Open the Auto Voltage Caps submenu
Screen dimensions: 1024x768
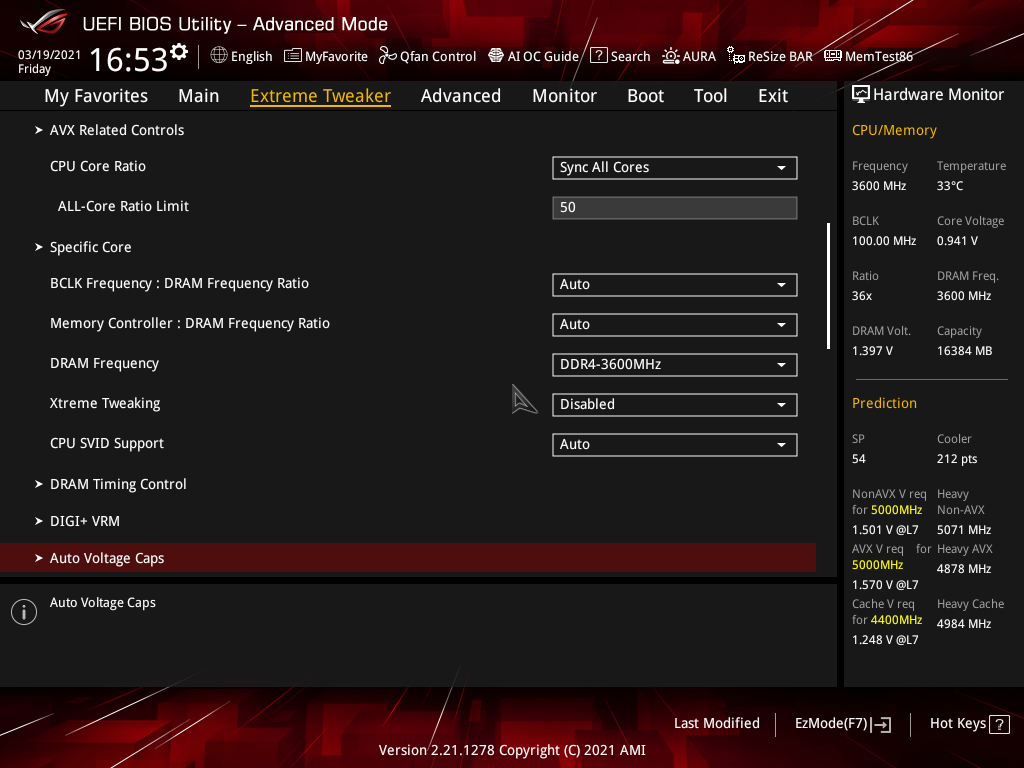point(408,558)
